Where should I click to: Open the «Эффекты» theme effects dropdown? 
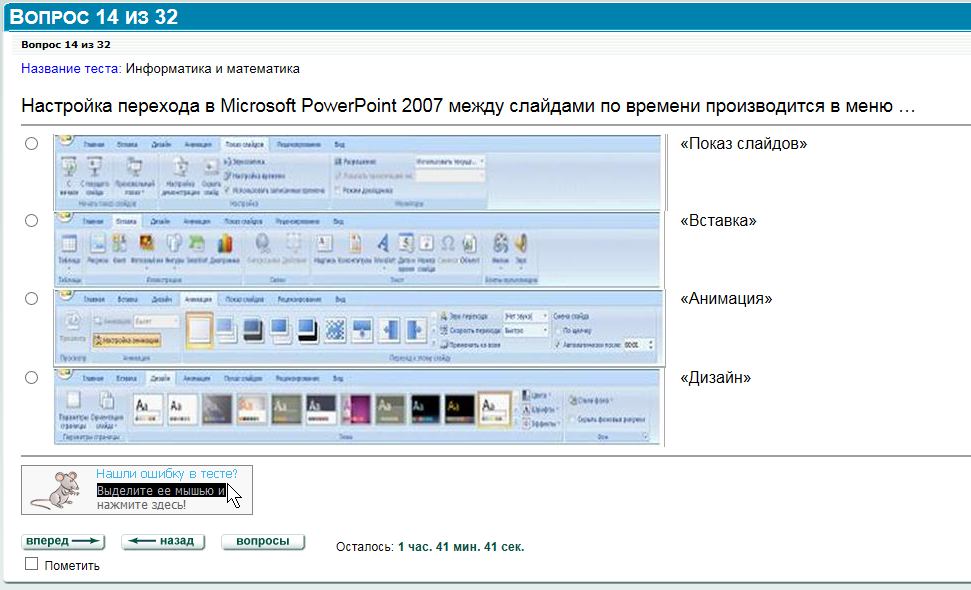539,423
